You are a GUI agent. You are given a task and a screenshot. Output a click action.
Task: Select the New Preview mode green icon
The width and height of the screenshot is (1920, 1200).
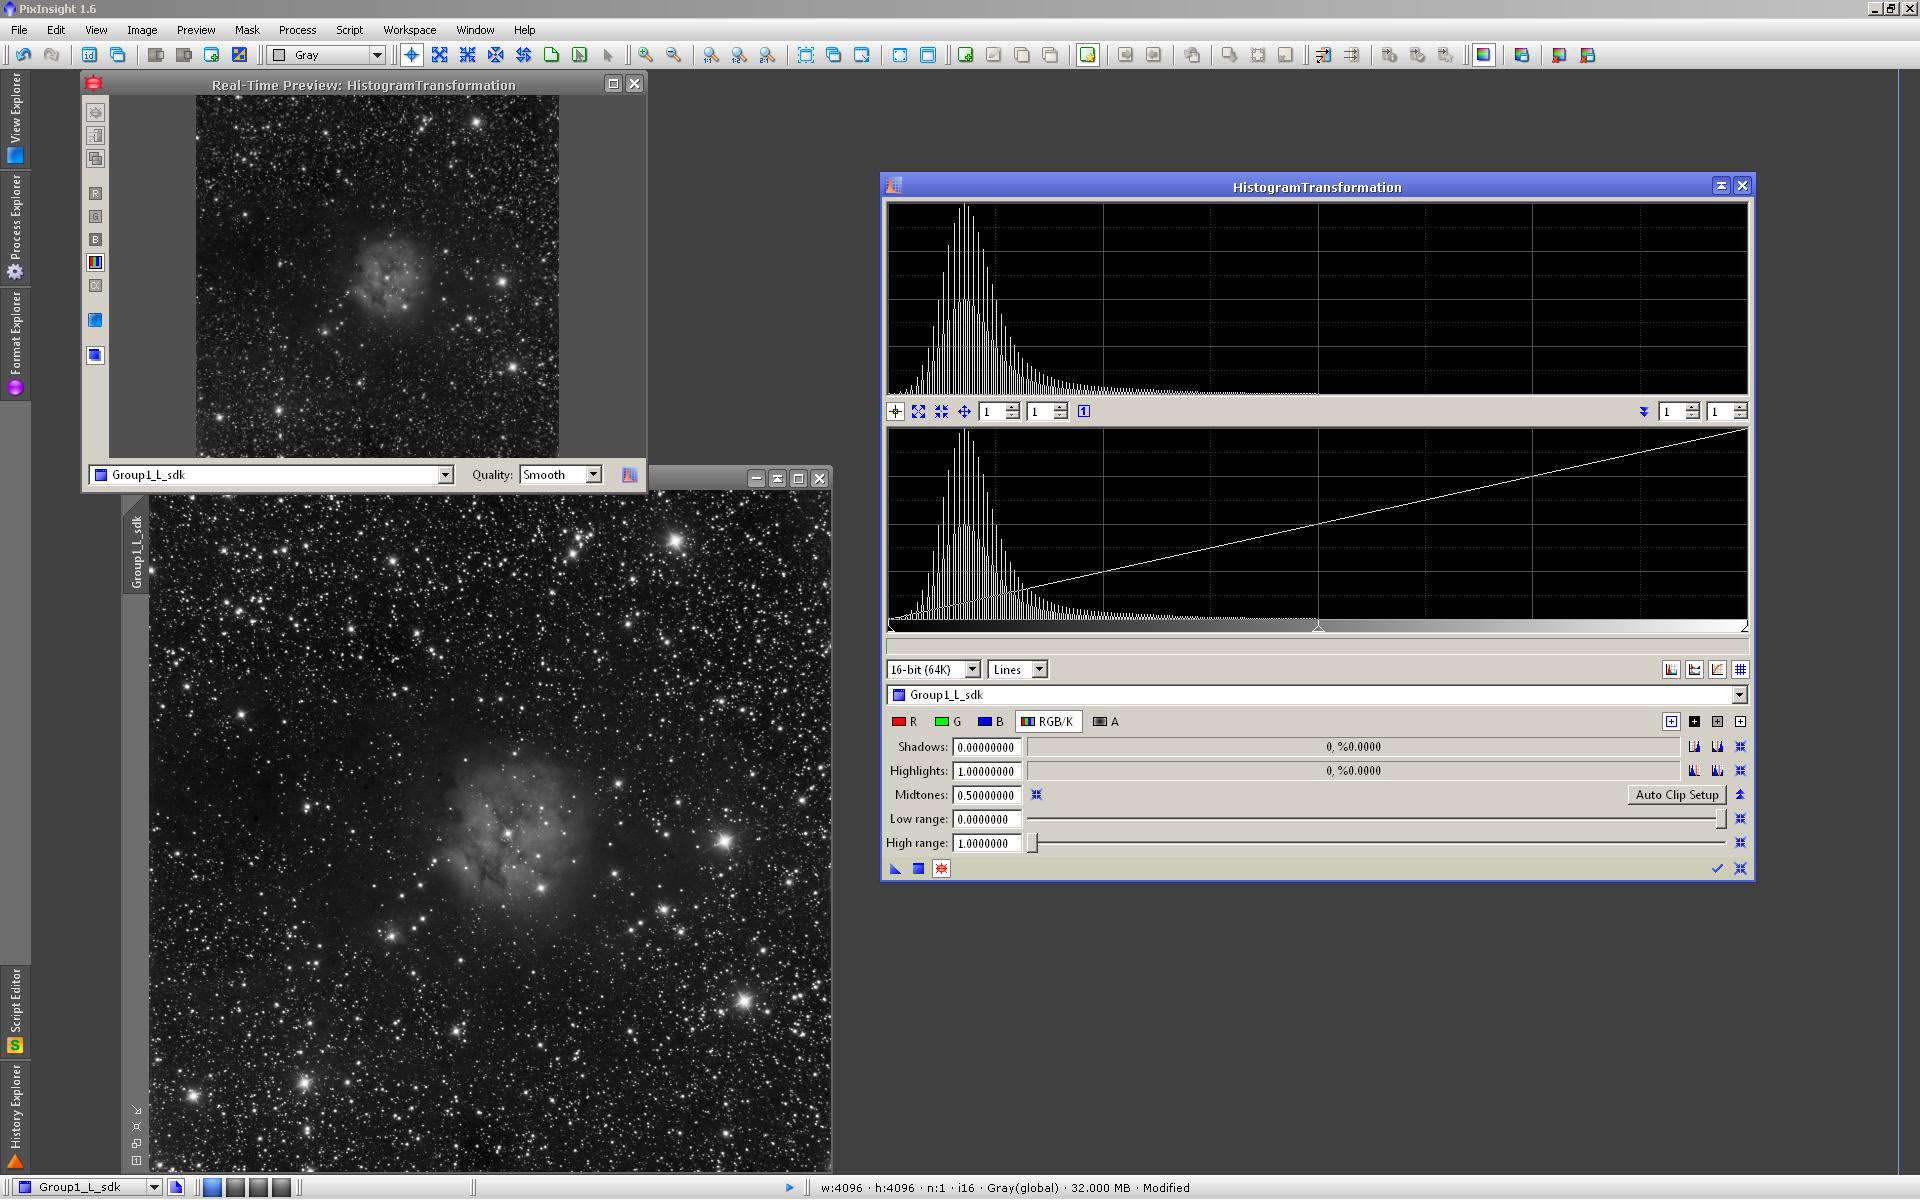coord(551,55)
